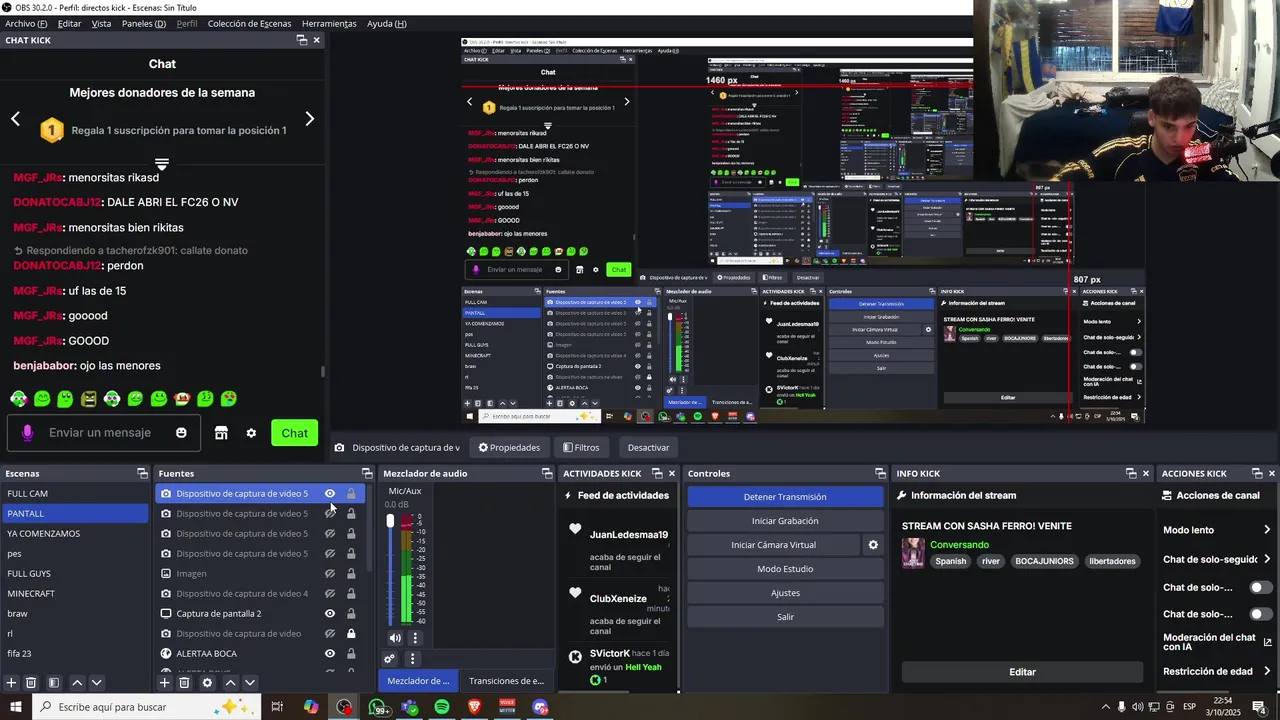Open Discord from the taskbar
1280x720 pixels.
pyautogui.click(x=541, y=707)
